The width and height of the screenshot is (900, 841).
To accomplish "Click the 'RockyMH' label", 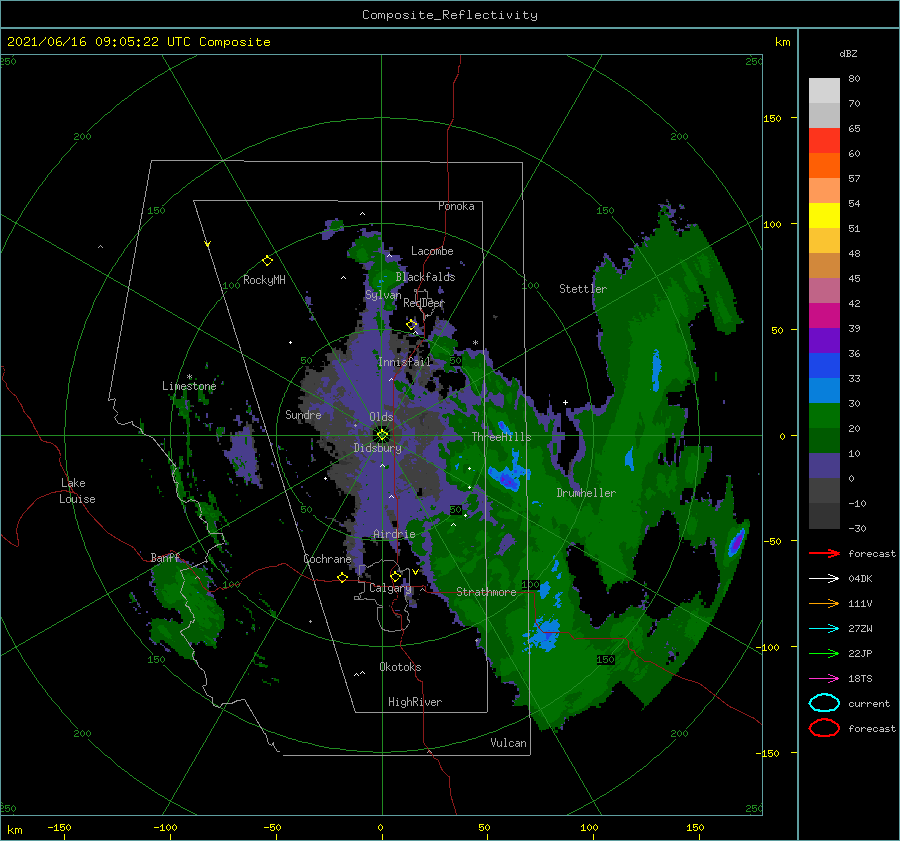I will (264, 280).
